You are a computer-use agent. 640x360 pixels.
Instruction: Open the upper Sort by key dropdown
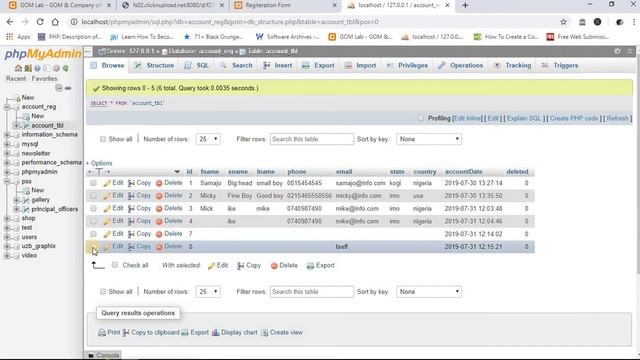coord(429,139)
